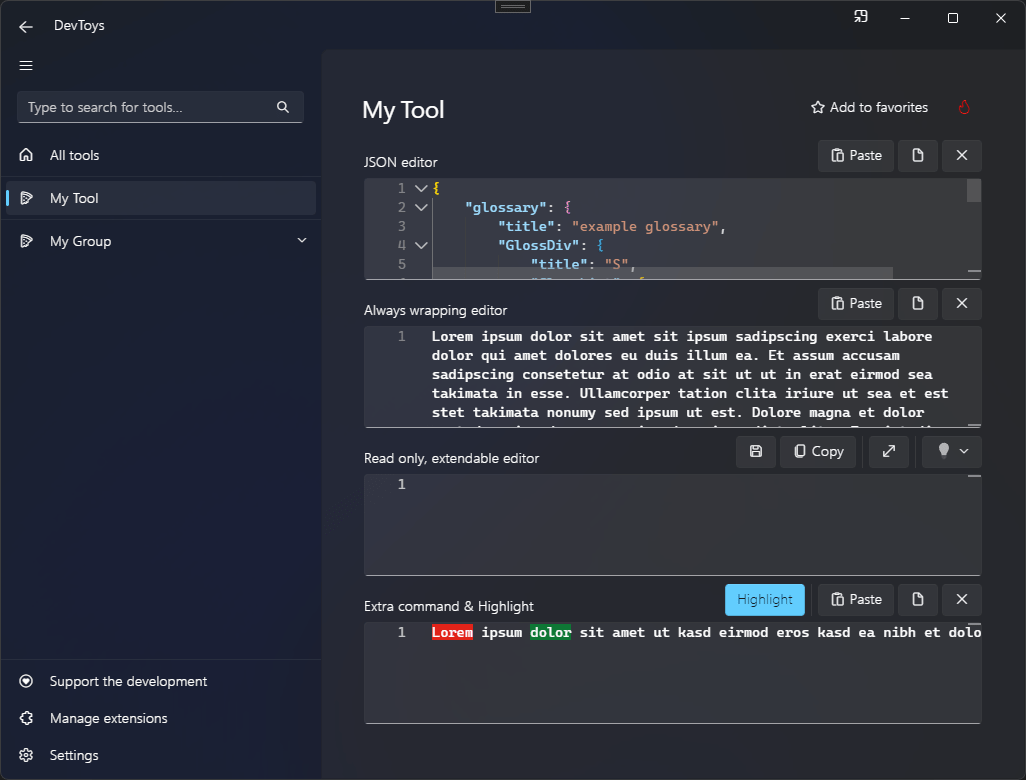Paste into Always wrapping editor

coord(856,304)
